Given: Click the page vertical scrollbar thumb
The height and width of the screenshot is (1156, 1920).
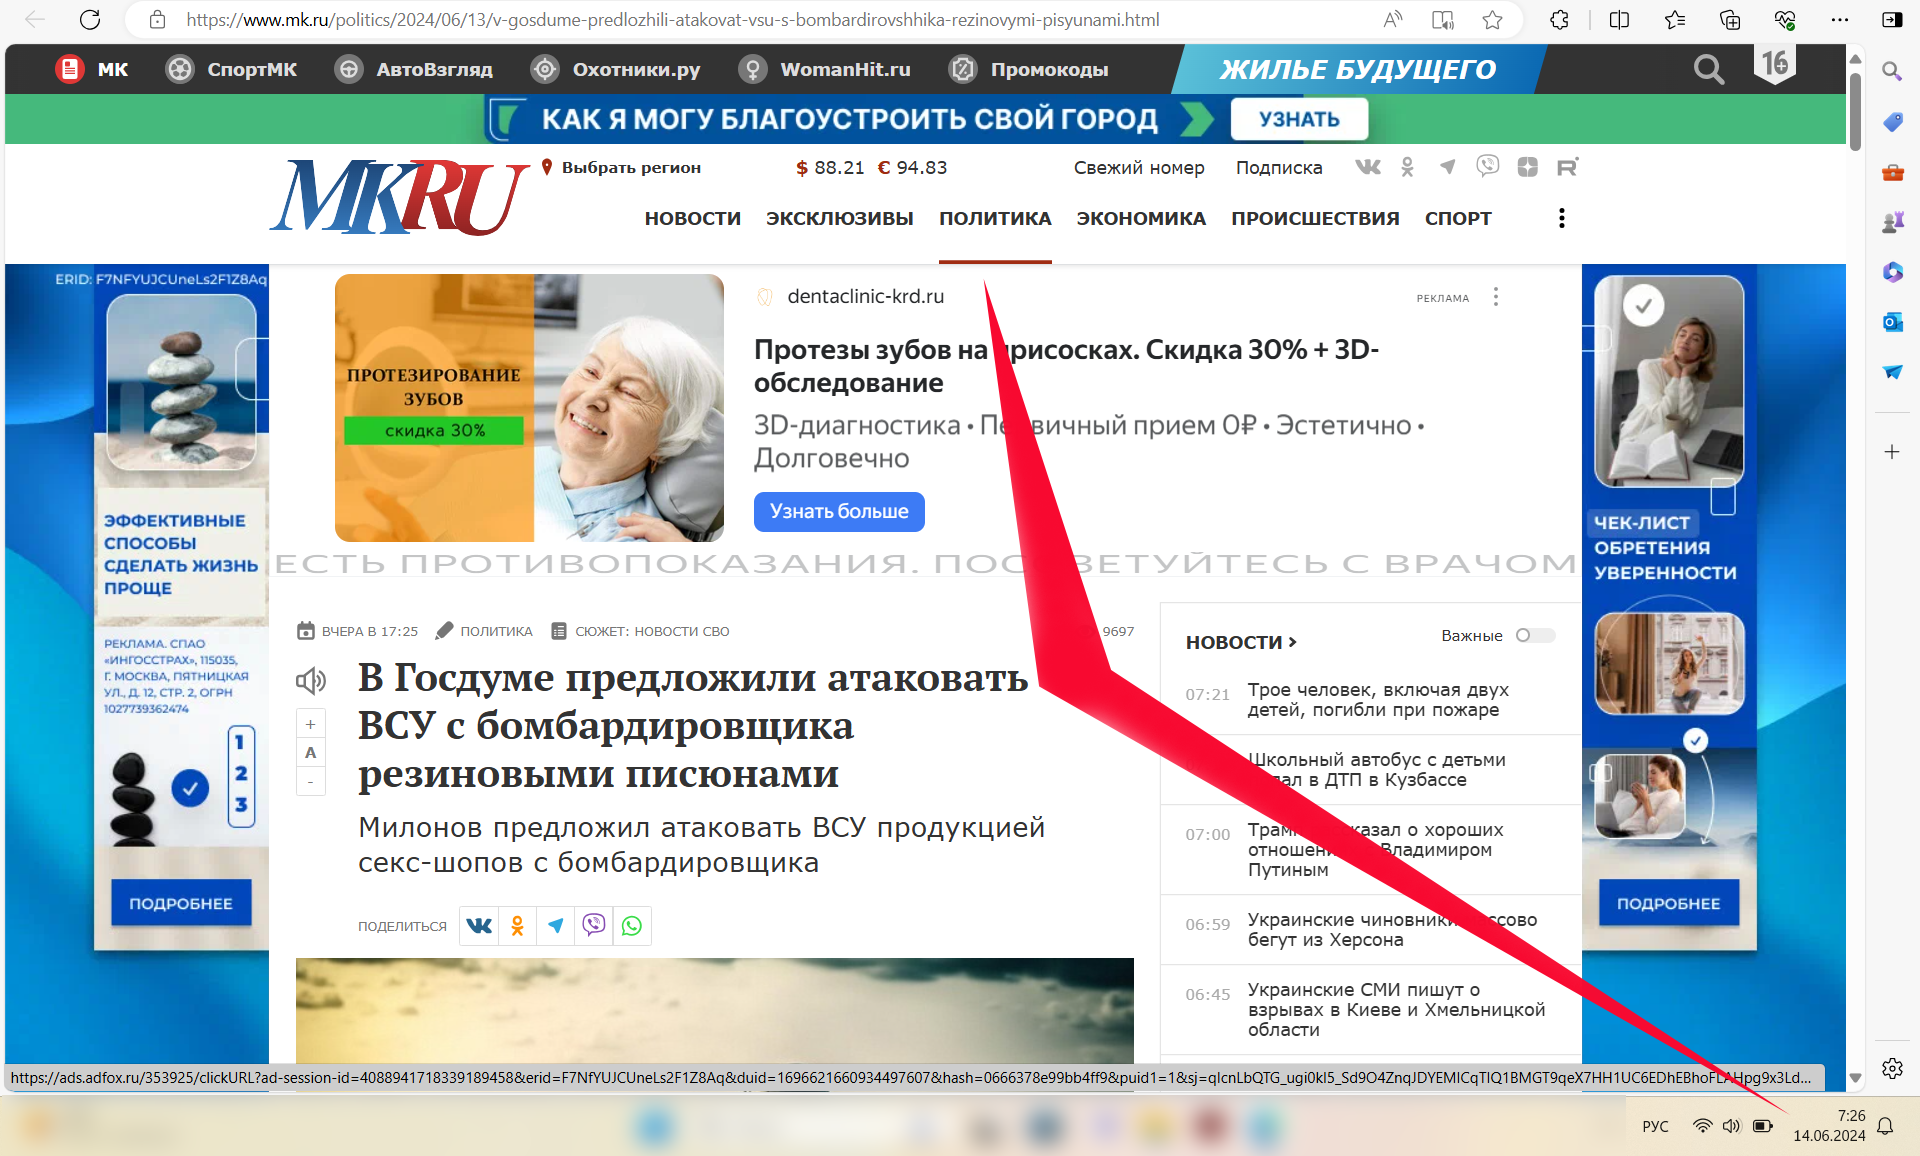Looking at the screenshot, I should point(1855,110).
